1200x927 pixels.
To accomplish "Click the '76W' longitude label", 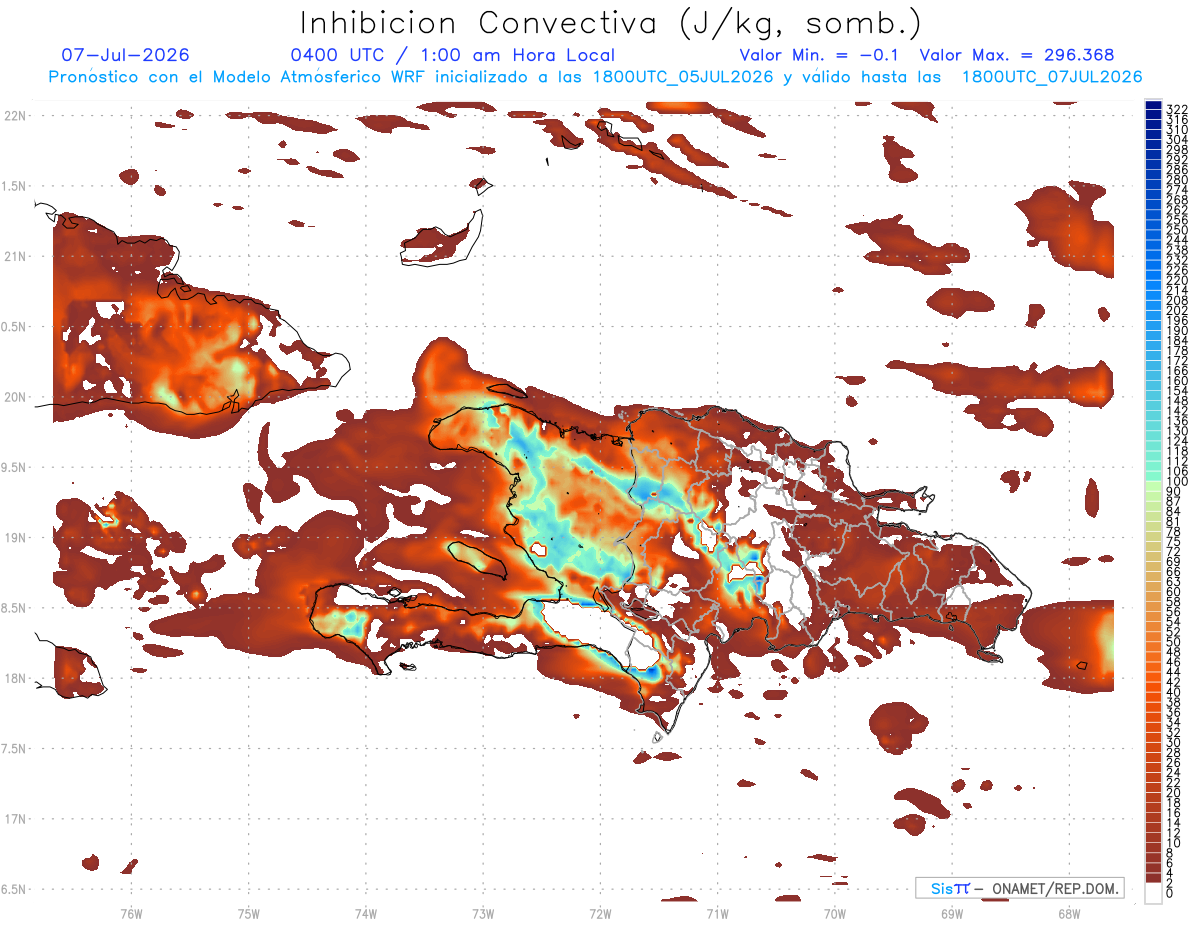I will [131, 914].
